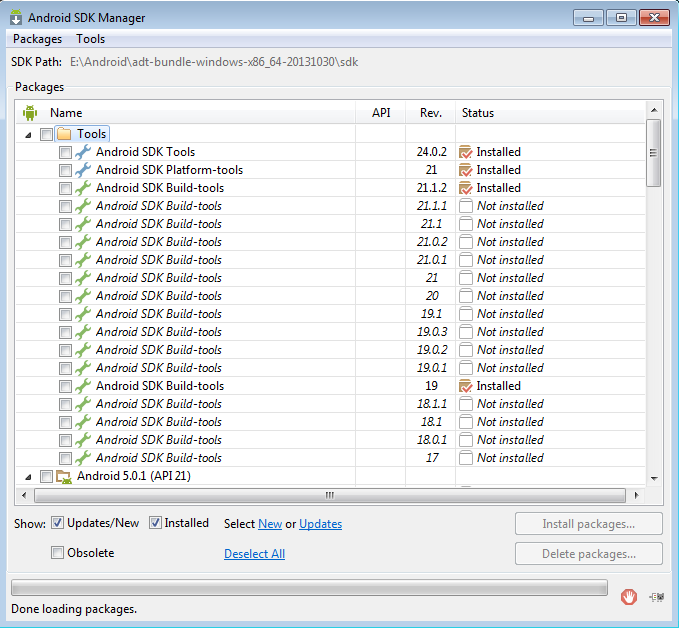679x628 pixels.
Task: Click the SDK Path value text
Action: (x=214, y=62)
